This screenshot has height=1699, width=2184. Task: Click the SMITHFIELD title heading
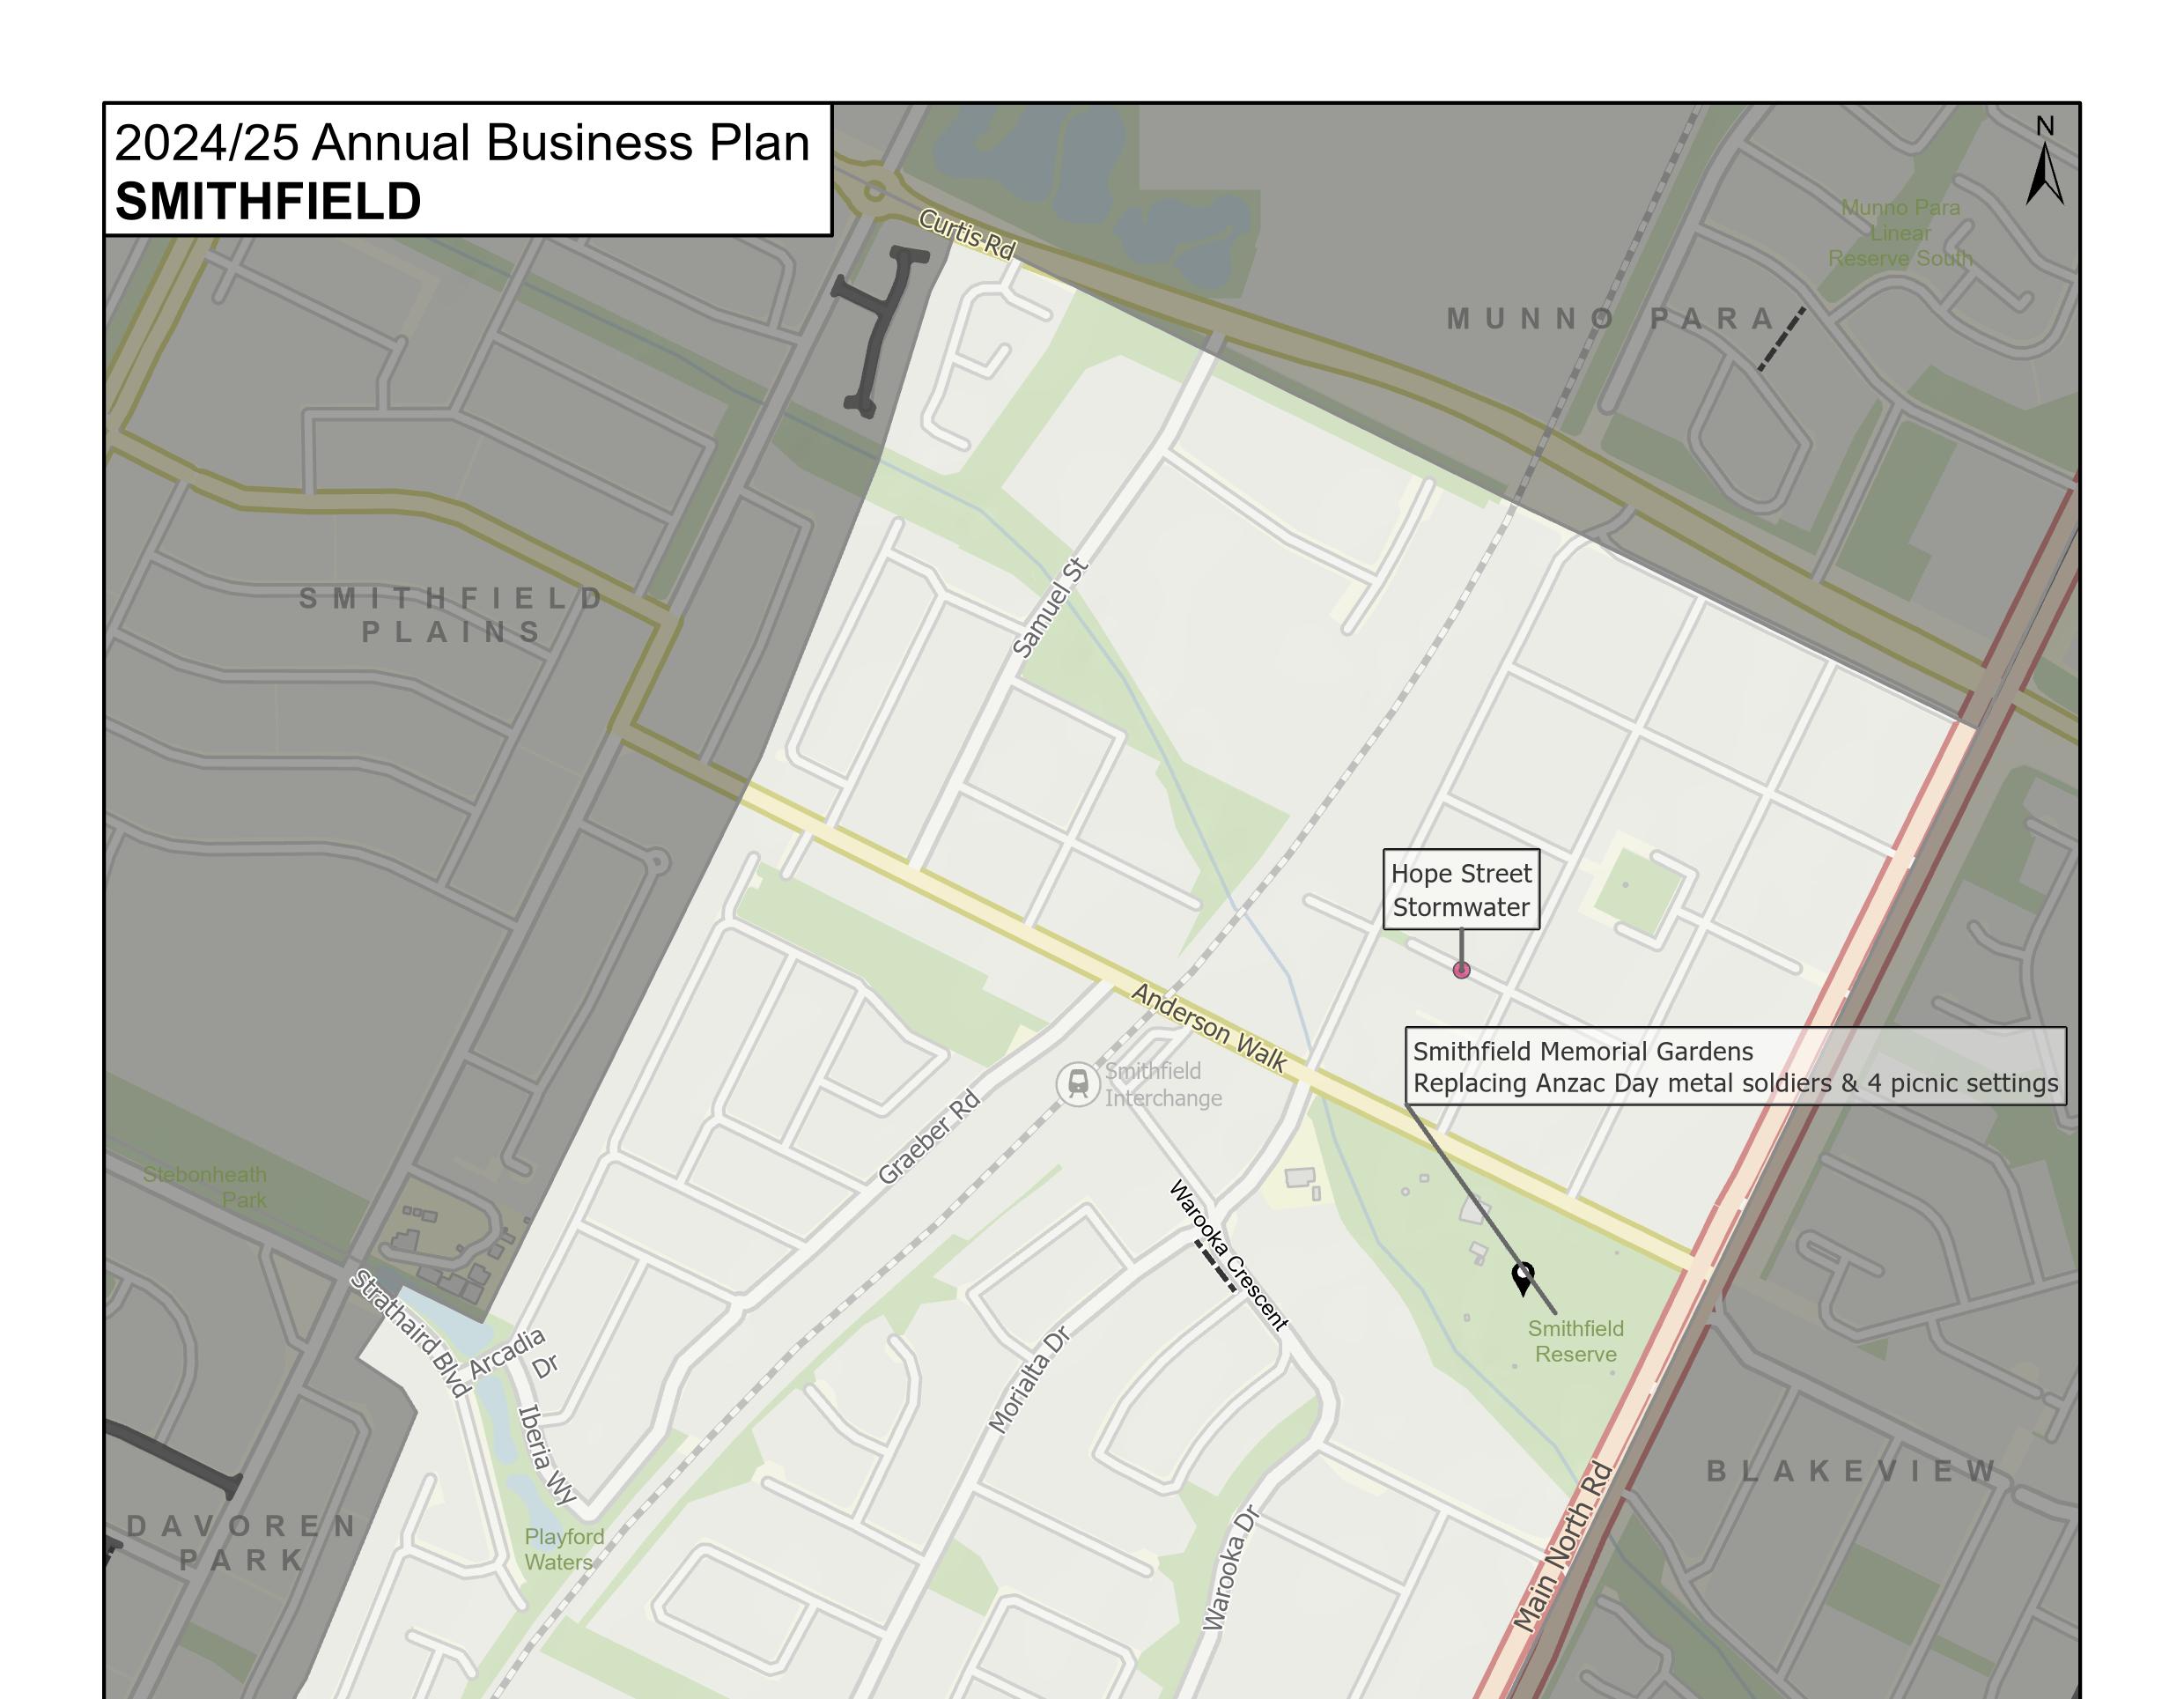tap(268, 201)
